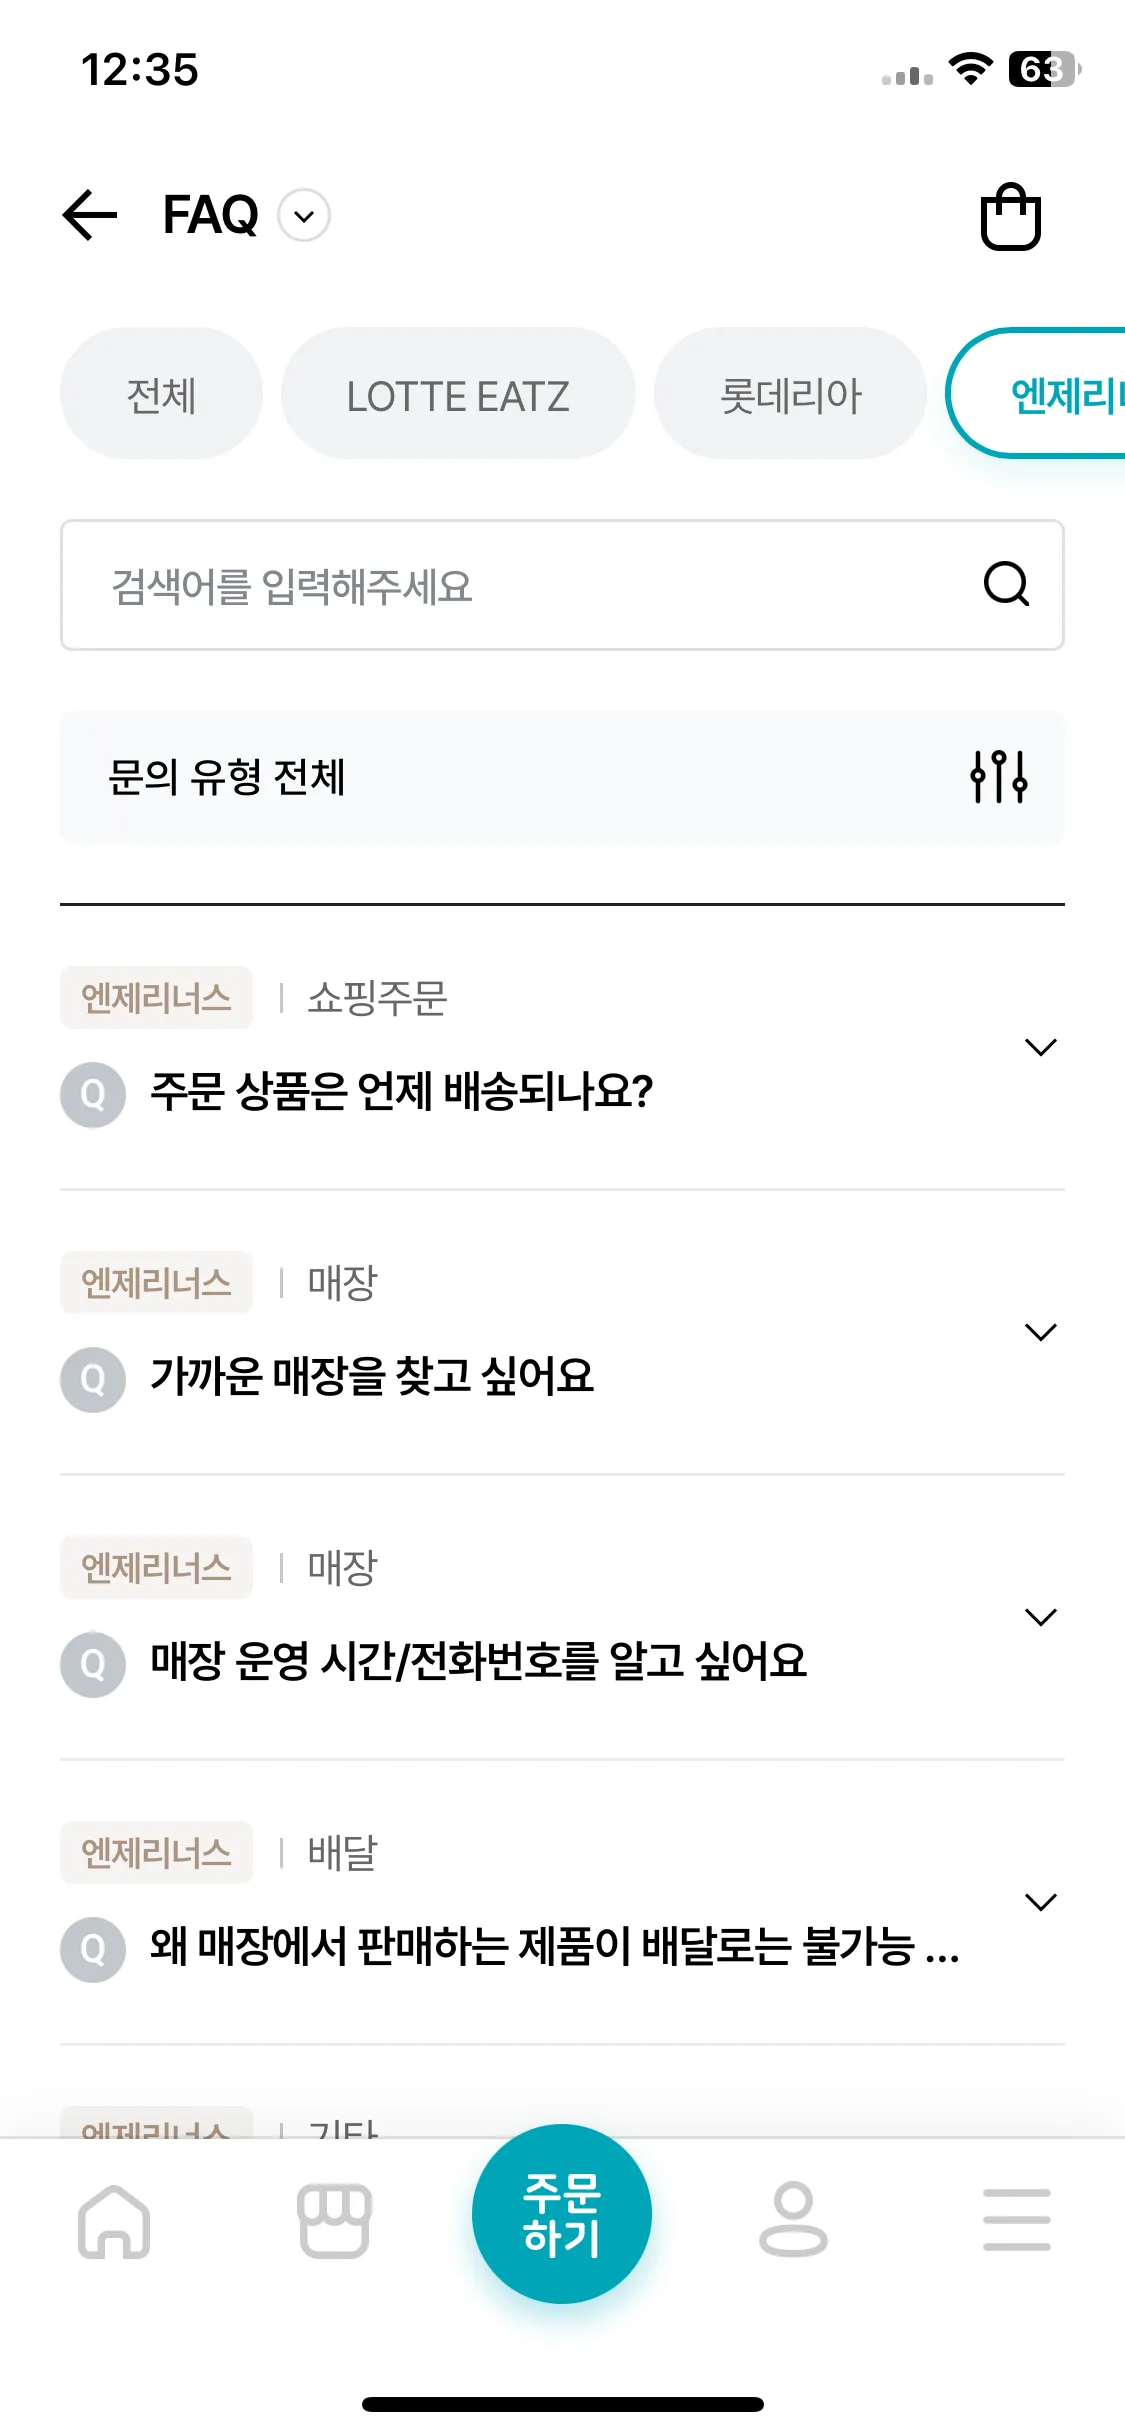The height and width of the screenshot is (2436, 1125).
Task: Open the store icon in bottom bar
Action: (x=335, y=2221)
